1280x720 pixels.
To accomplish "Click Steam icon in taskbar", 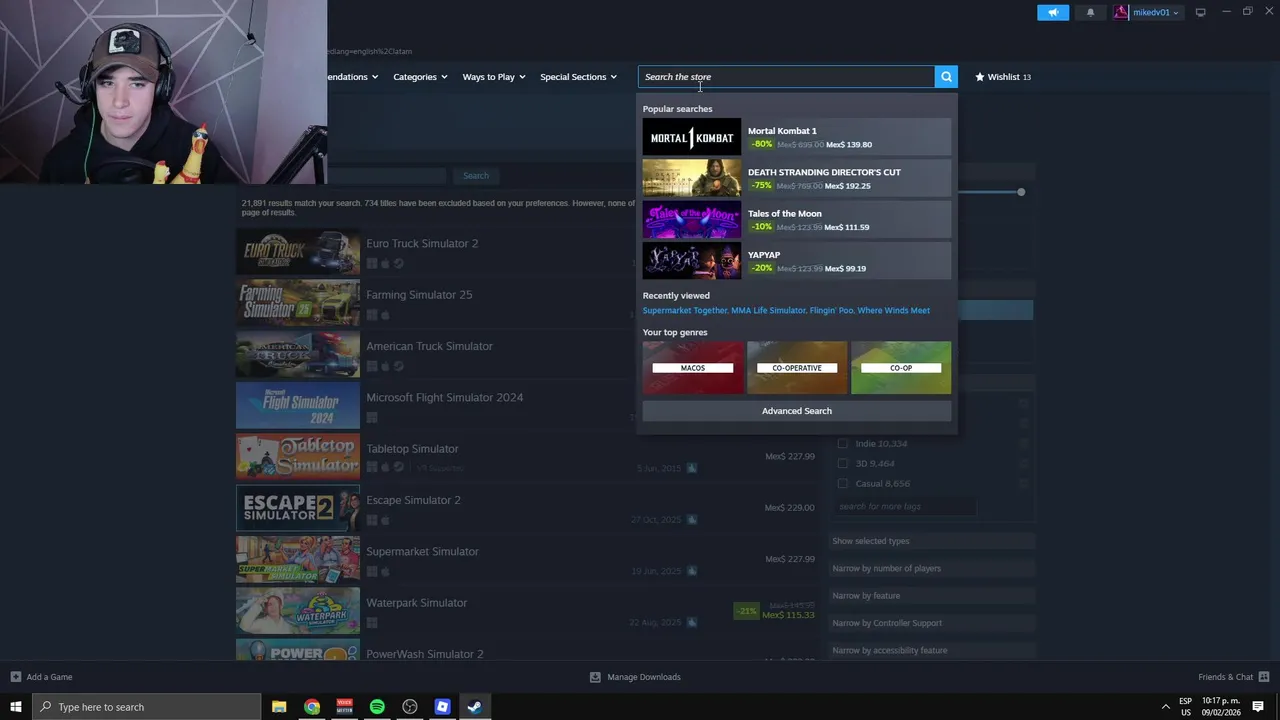I will click(475, 707).
